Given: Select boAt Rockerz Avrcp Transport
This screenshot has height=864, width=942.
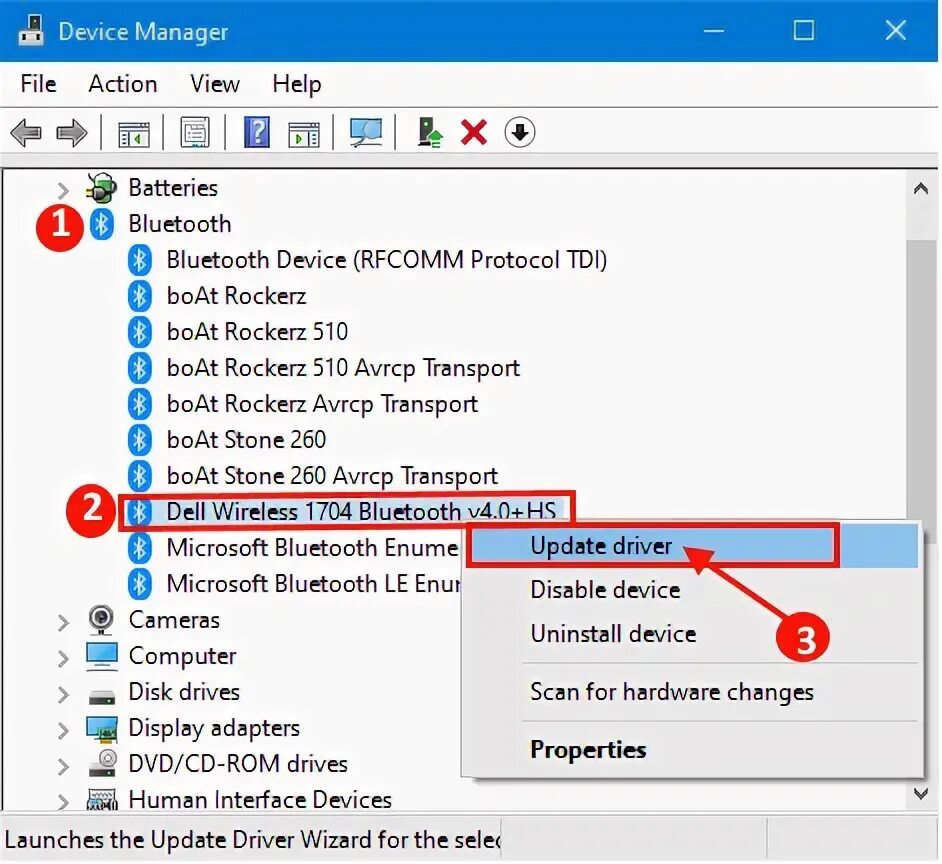Looking at the screenshot, I should [322, 404].
